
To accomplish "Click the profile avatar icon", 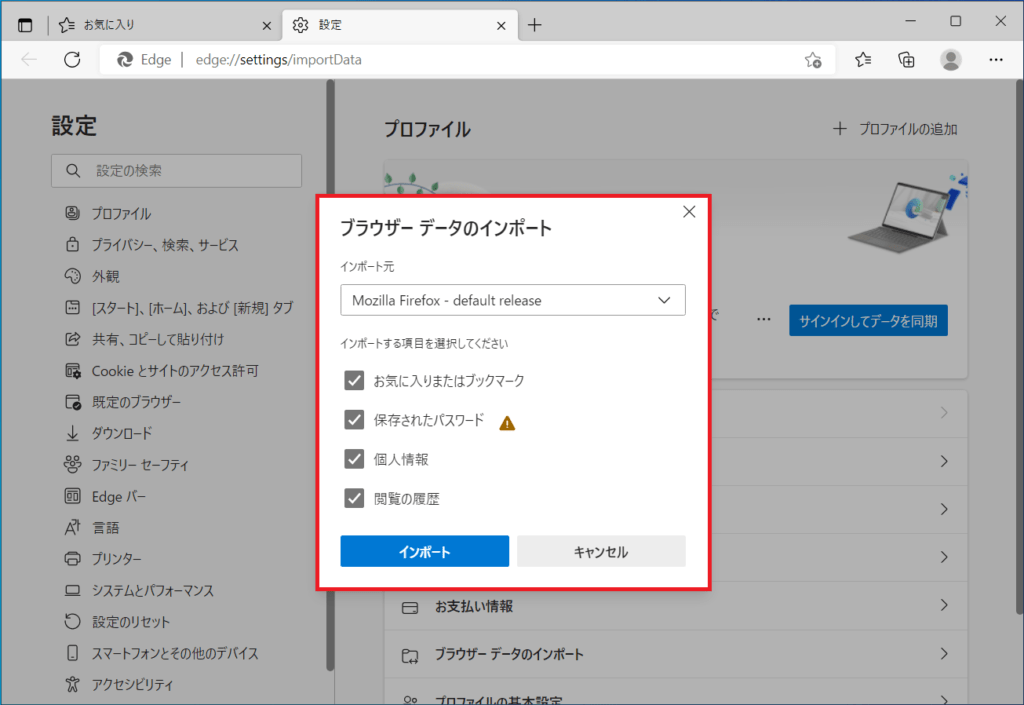I will click(951, 60).
